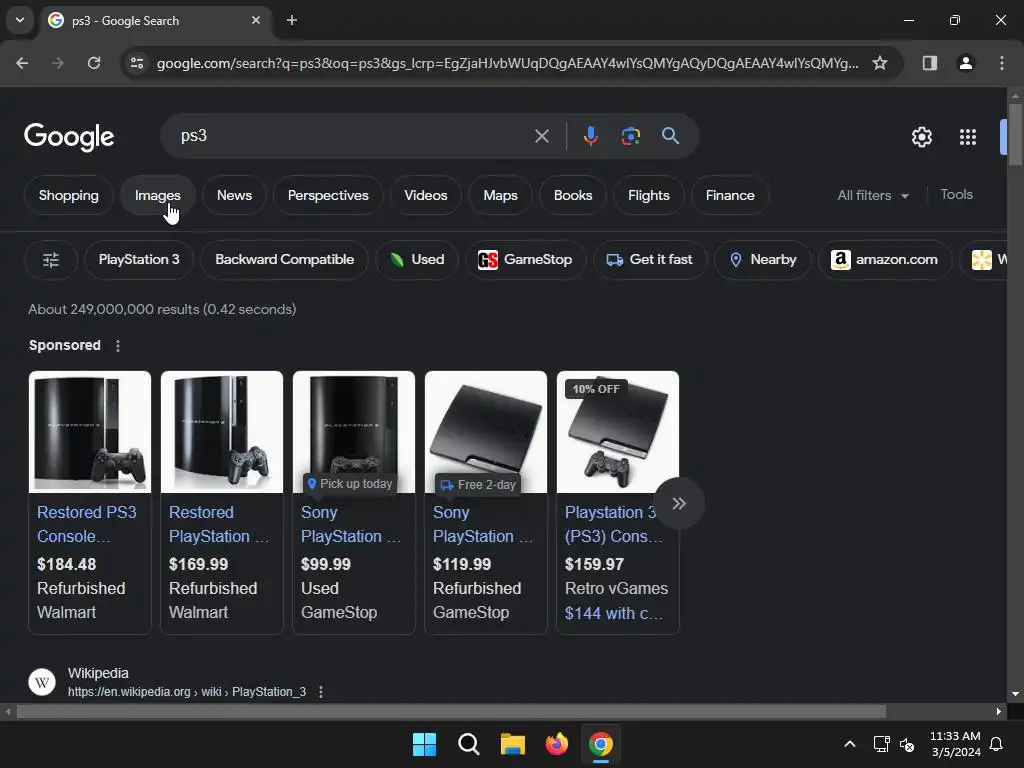The width and height of the screenshot is (1024, 768).
Task: Open a new tab with plus button
Action: click(292, 20)
